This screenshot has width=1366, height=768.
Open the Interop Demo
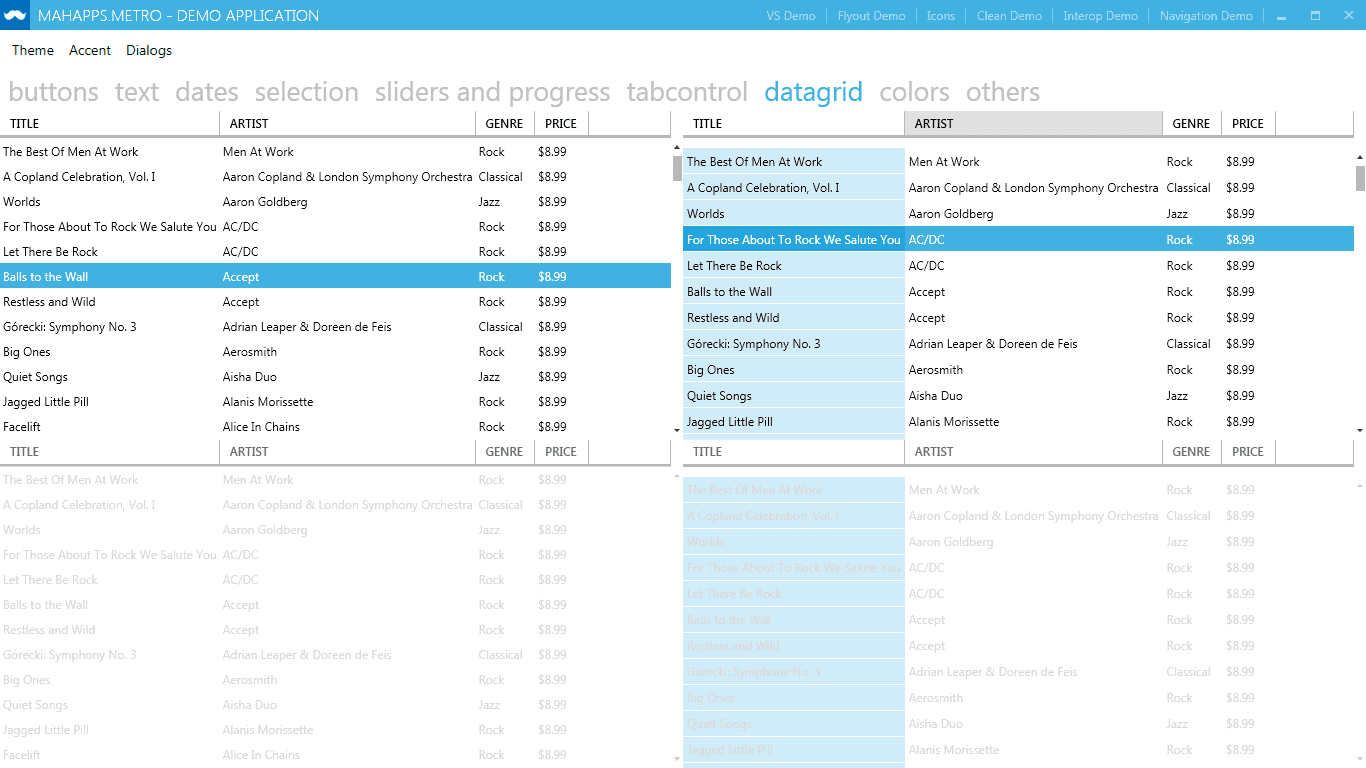click(x=1100, y=15)
